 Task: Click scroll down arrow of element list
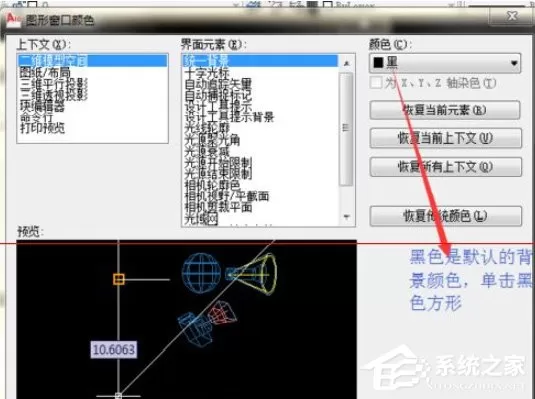[x=346, y=217]
